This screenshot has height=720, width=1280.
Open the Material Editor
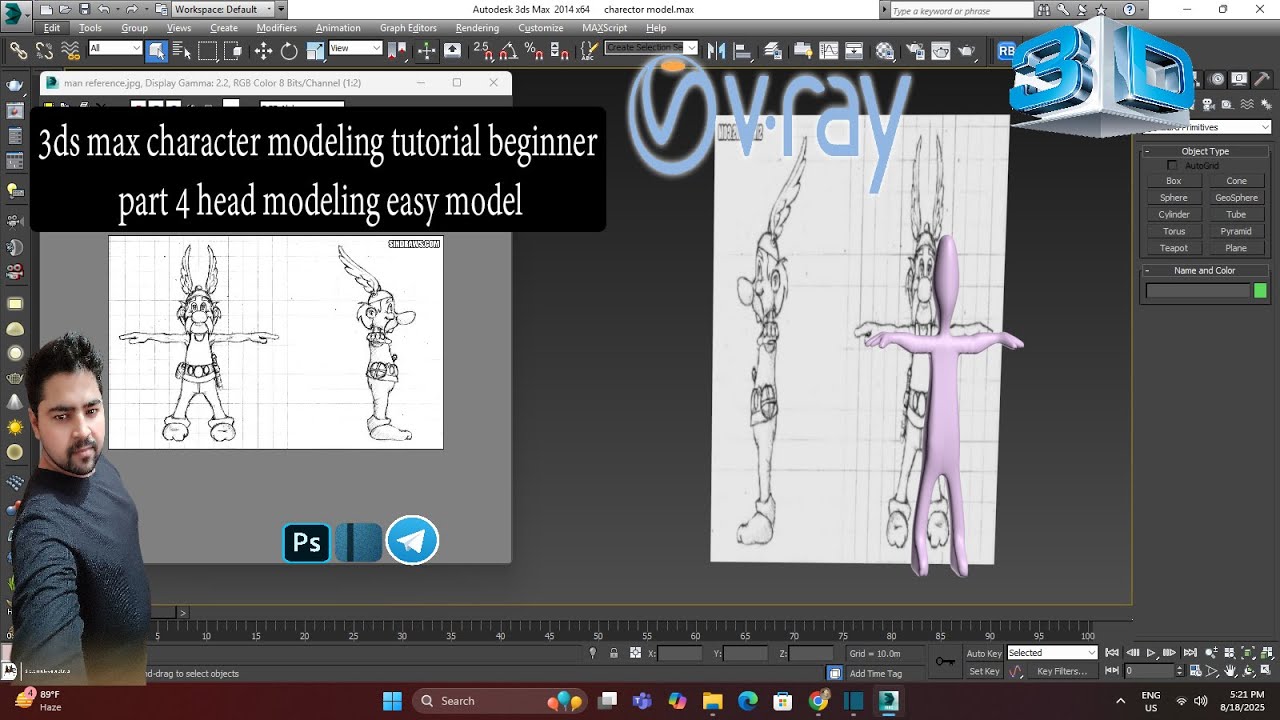click(885, 50)
